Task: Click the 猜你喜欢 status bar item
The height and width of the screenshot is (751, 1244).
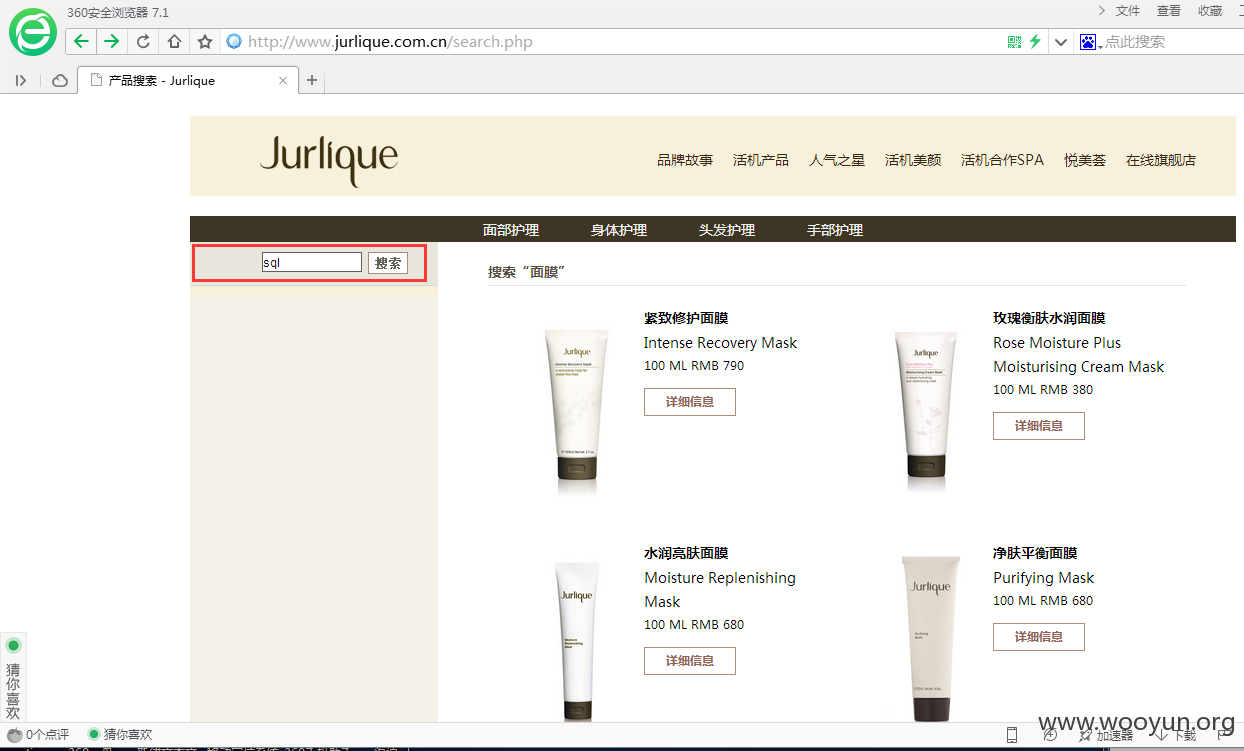Action: 120,735
